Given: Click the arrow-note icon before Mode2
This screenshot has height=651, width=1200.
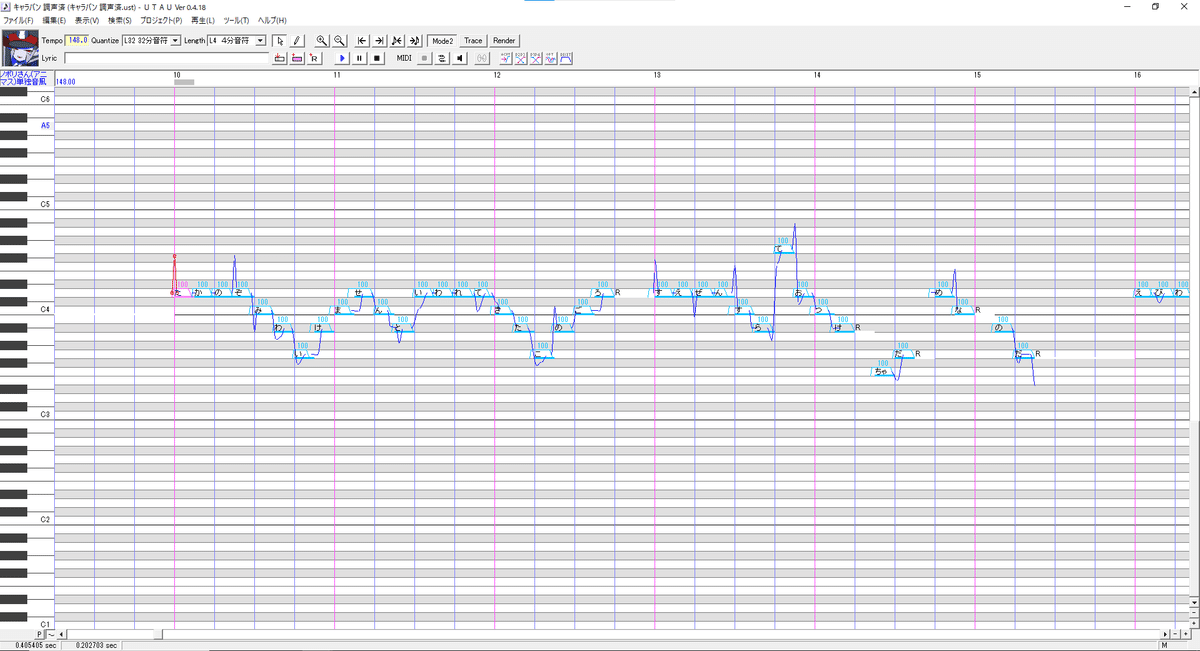Looking at the screenshot, I should tap(415, 41).
